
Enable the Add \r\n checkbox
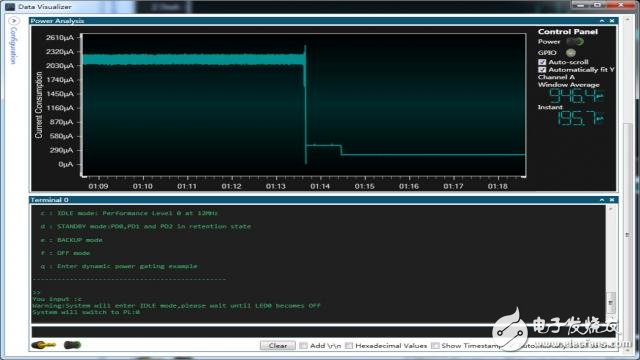click(x=303, y=346)
